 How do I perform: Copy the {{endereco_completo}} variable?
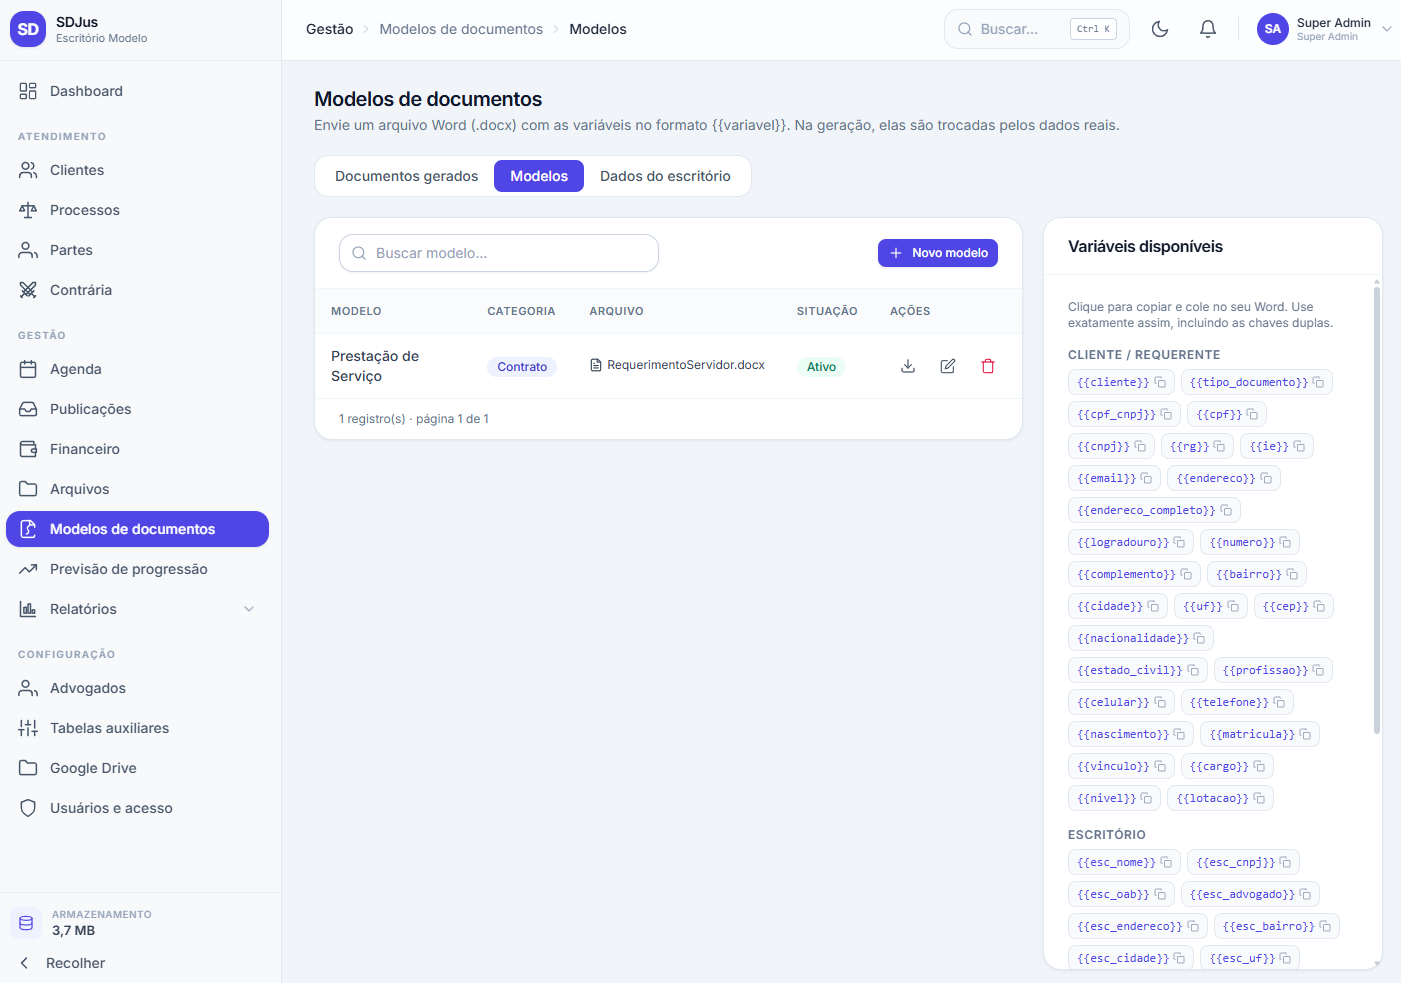pos(1154,510)
